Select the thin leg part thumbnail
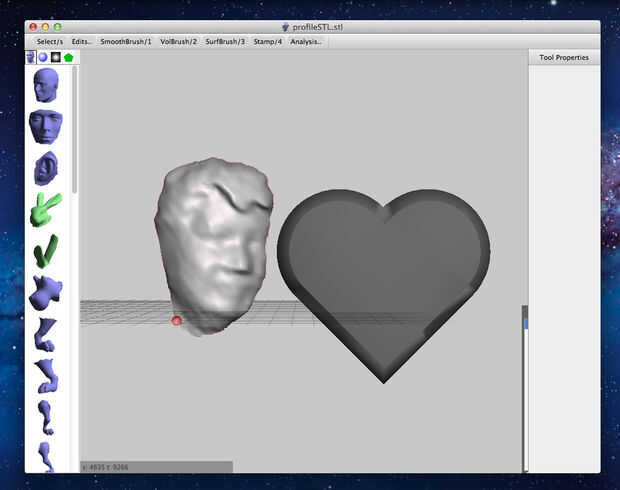Viewport: 620px width, 490px height. [46, 418]
